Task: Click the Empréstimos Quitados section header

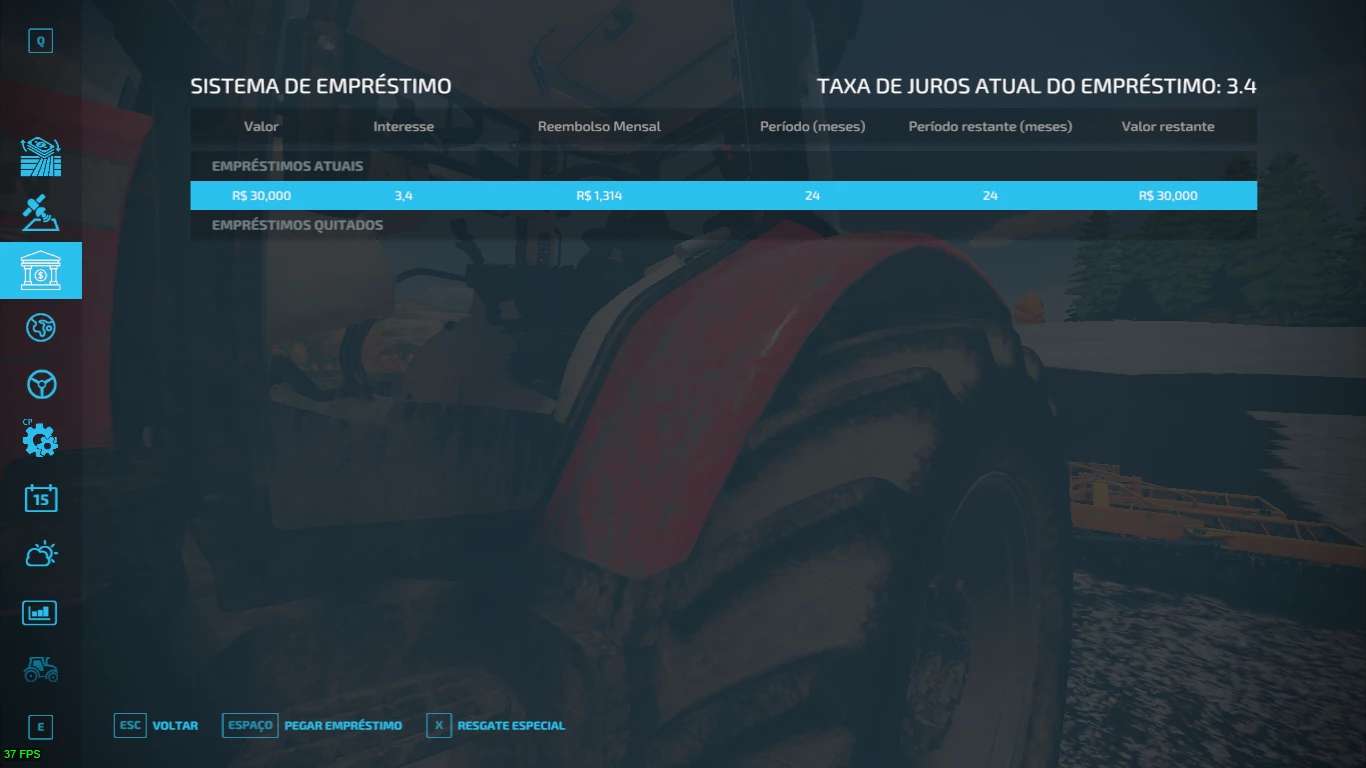Action: coord(297,225)
